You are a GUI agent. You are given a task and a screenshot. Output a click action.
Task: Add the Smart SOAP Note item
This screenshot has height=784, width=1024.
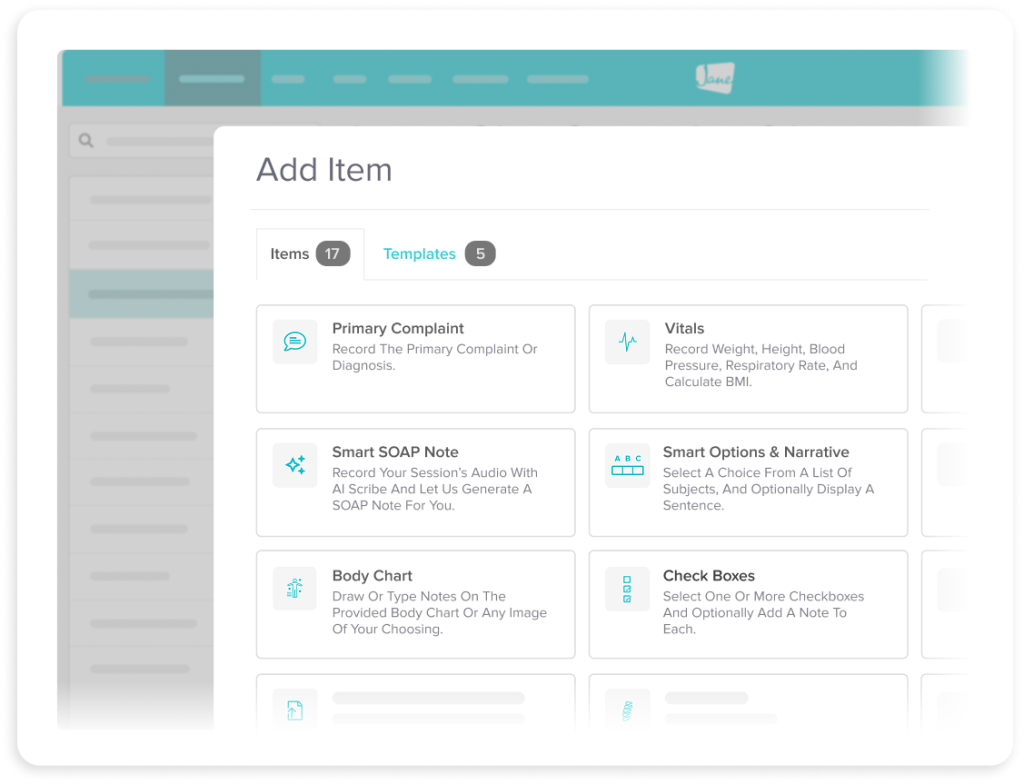coord(416,482)
